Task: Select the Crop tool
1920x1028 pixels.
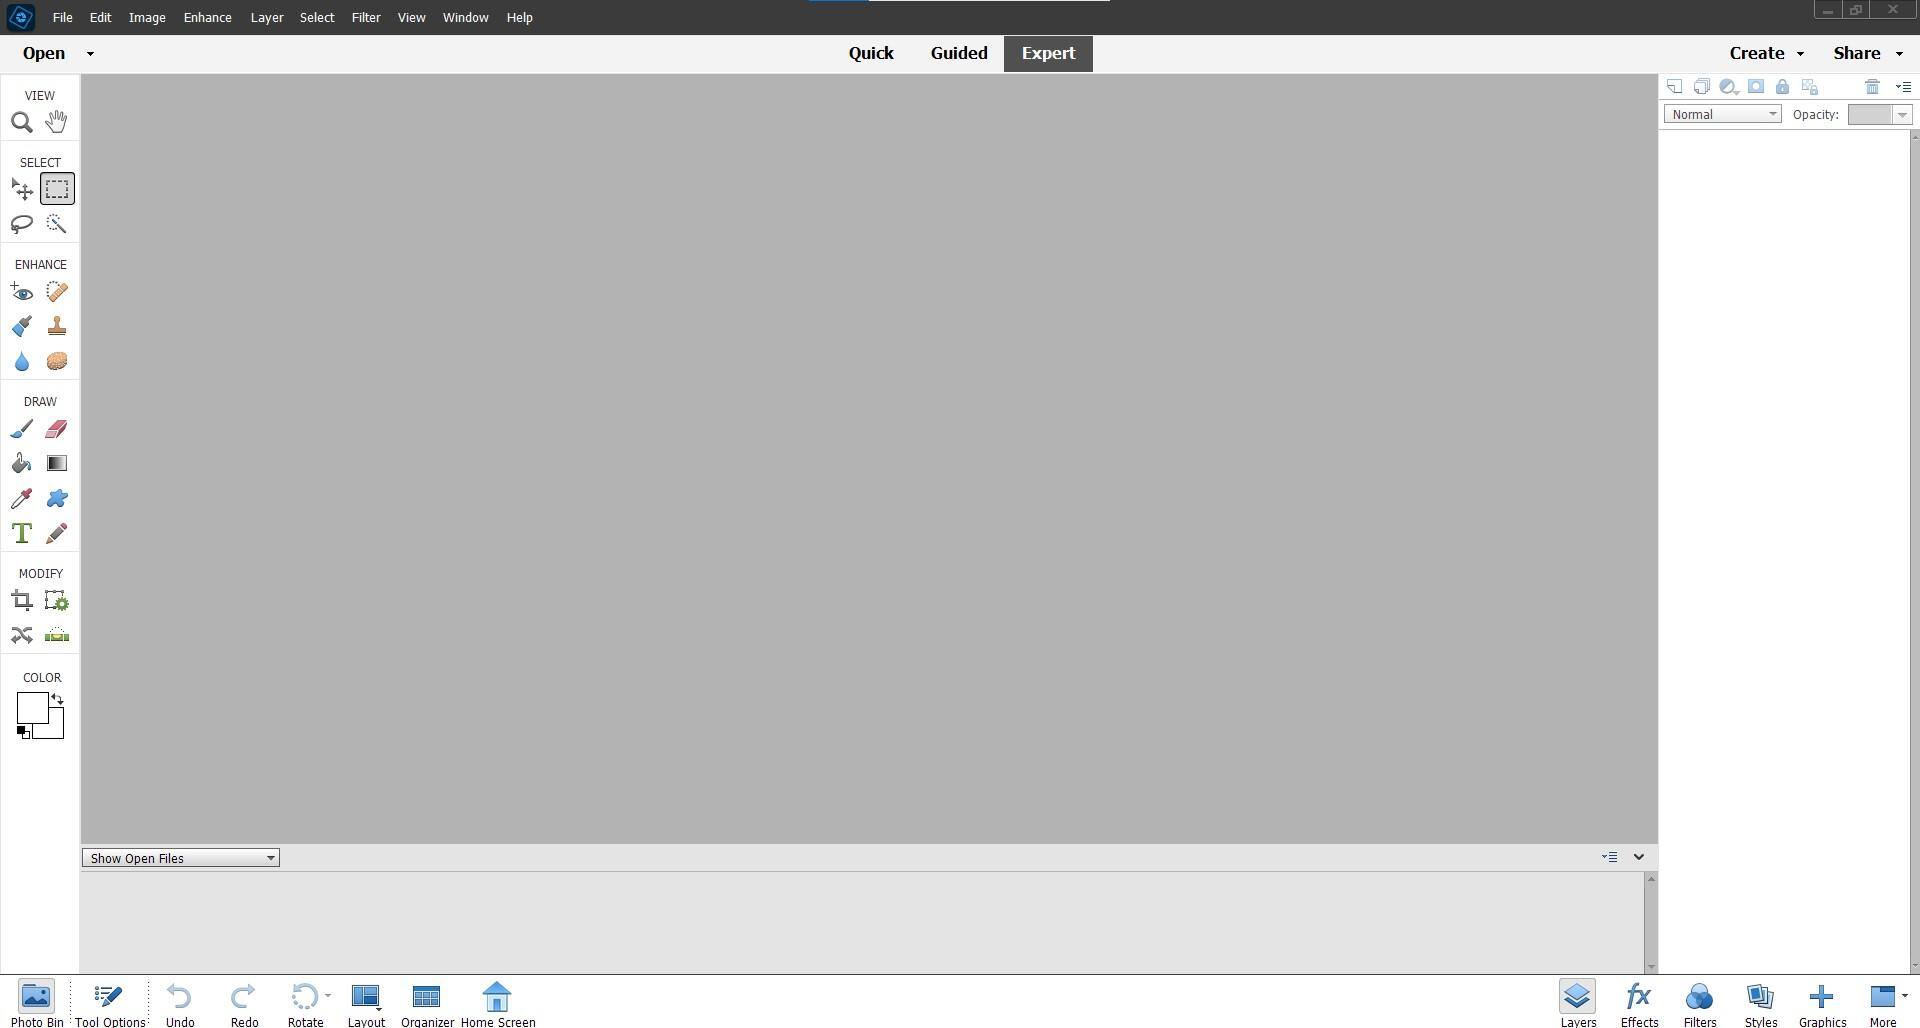Action: 21,601
